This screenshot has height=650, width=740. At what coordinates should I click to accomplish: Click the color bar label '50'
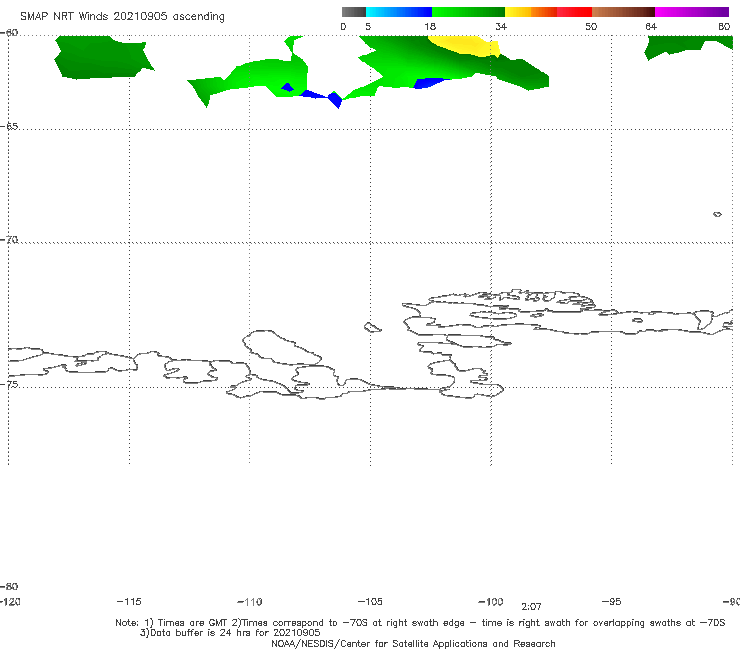tap(591, 26)
